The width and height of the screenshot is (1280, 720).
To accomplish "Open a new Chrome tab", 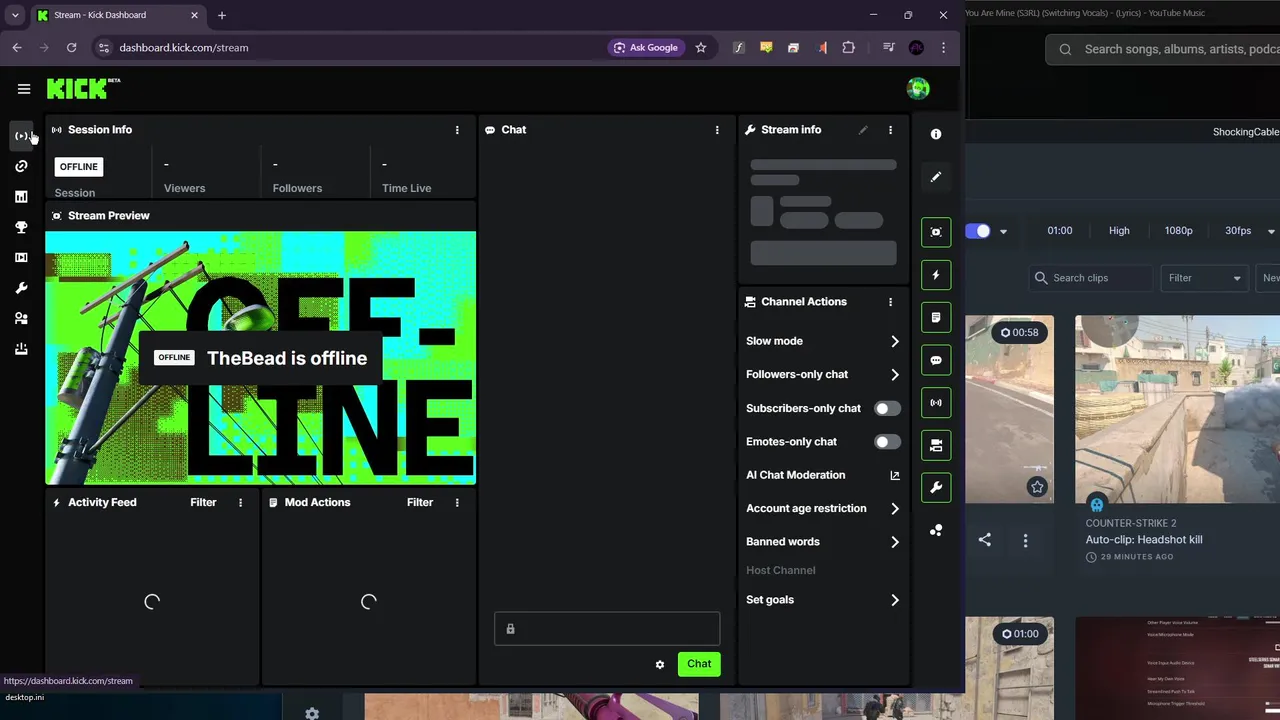I will tap(222, 15).
